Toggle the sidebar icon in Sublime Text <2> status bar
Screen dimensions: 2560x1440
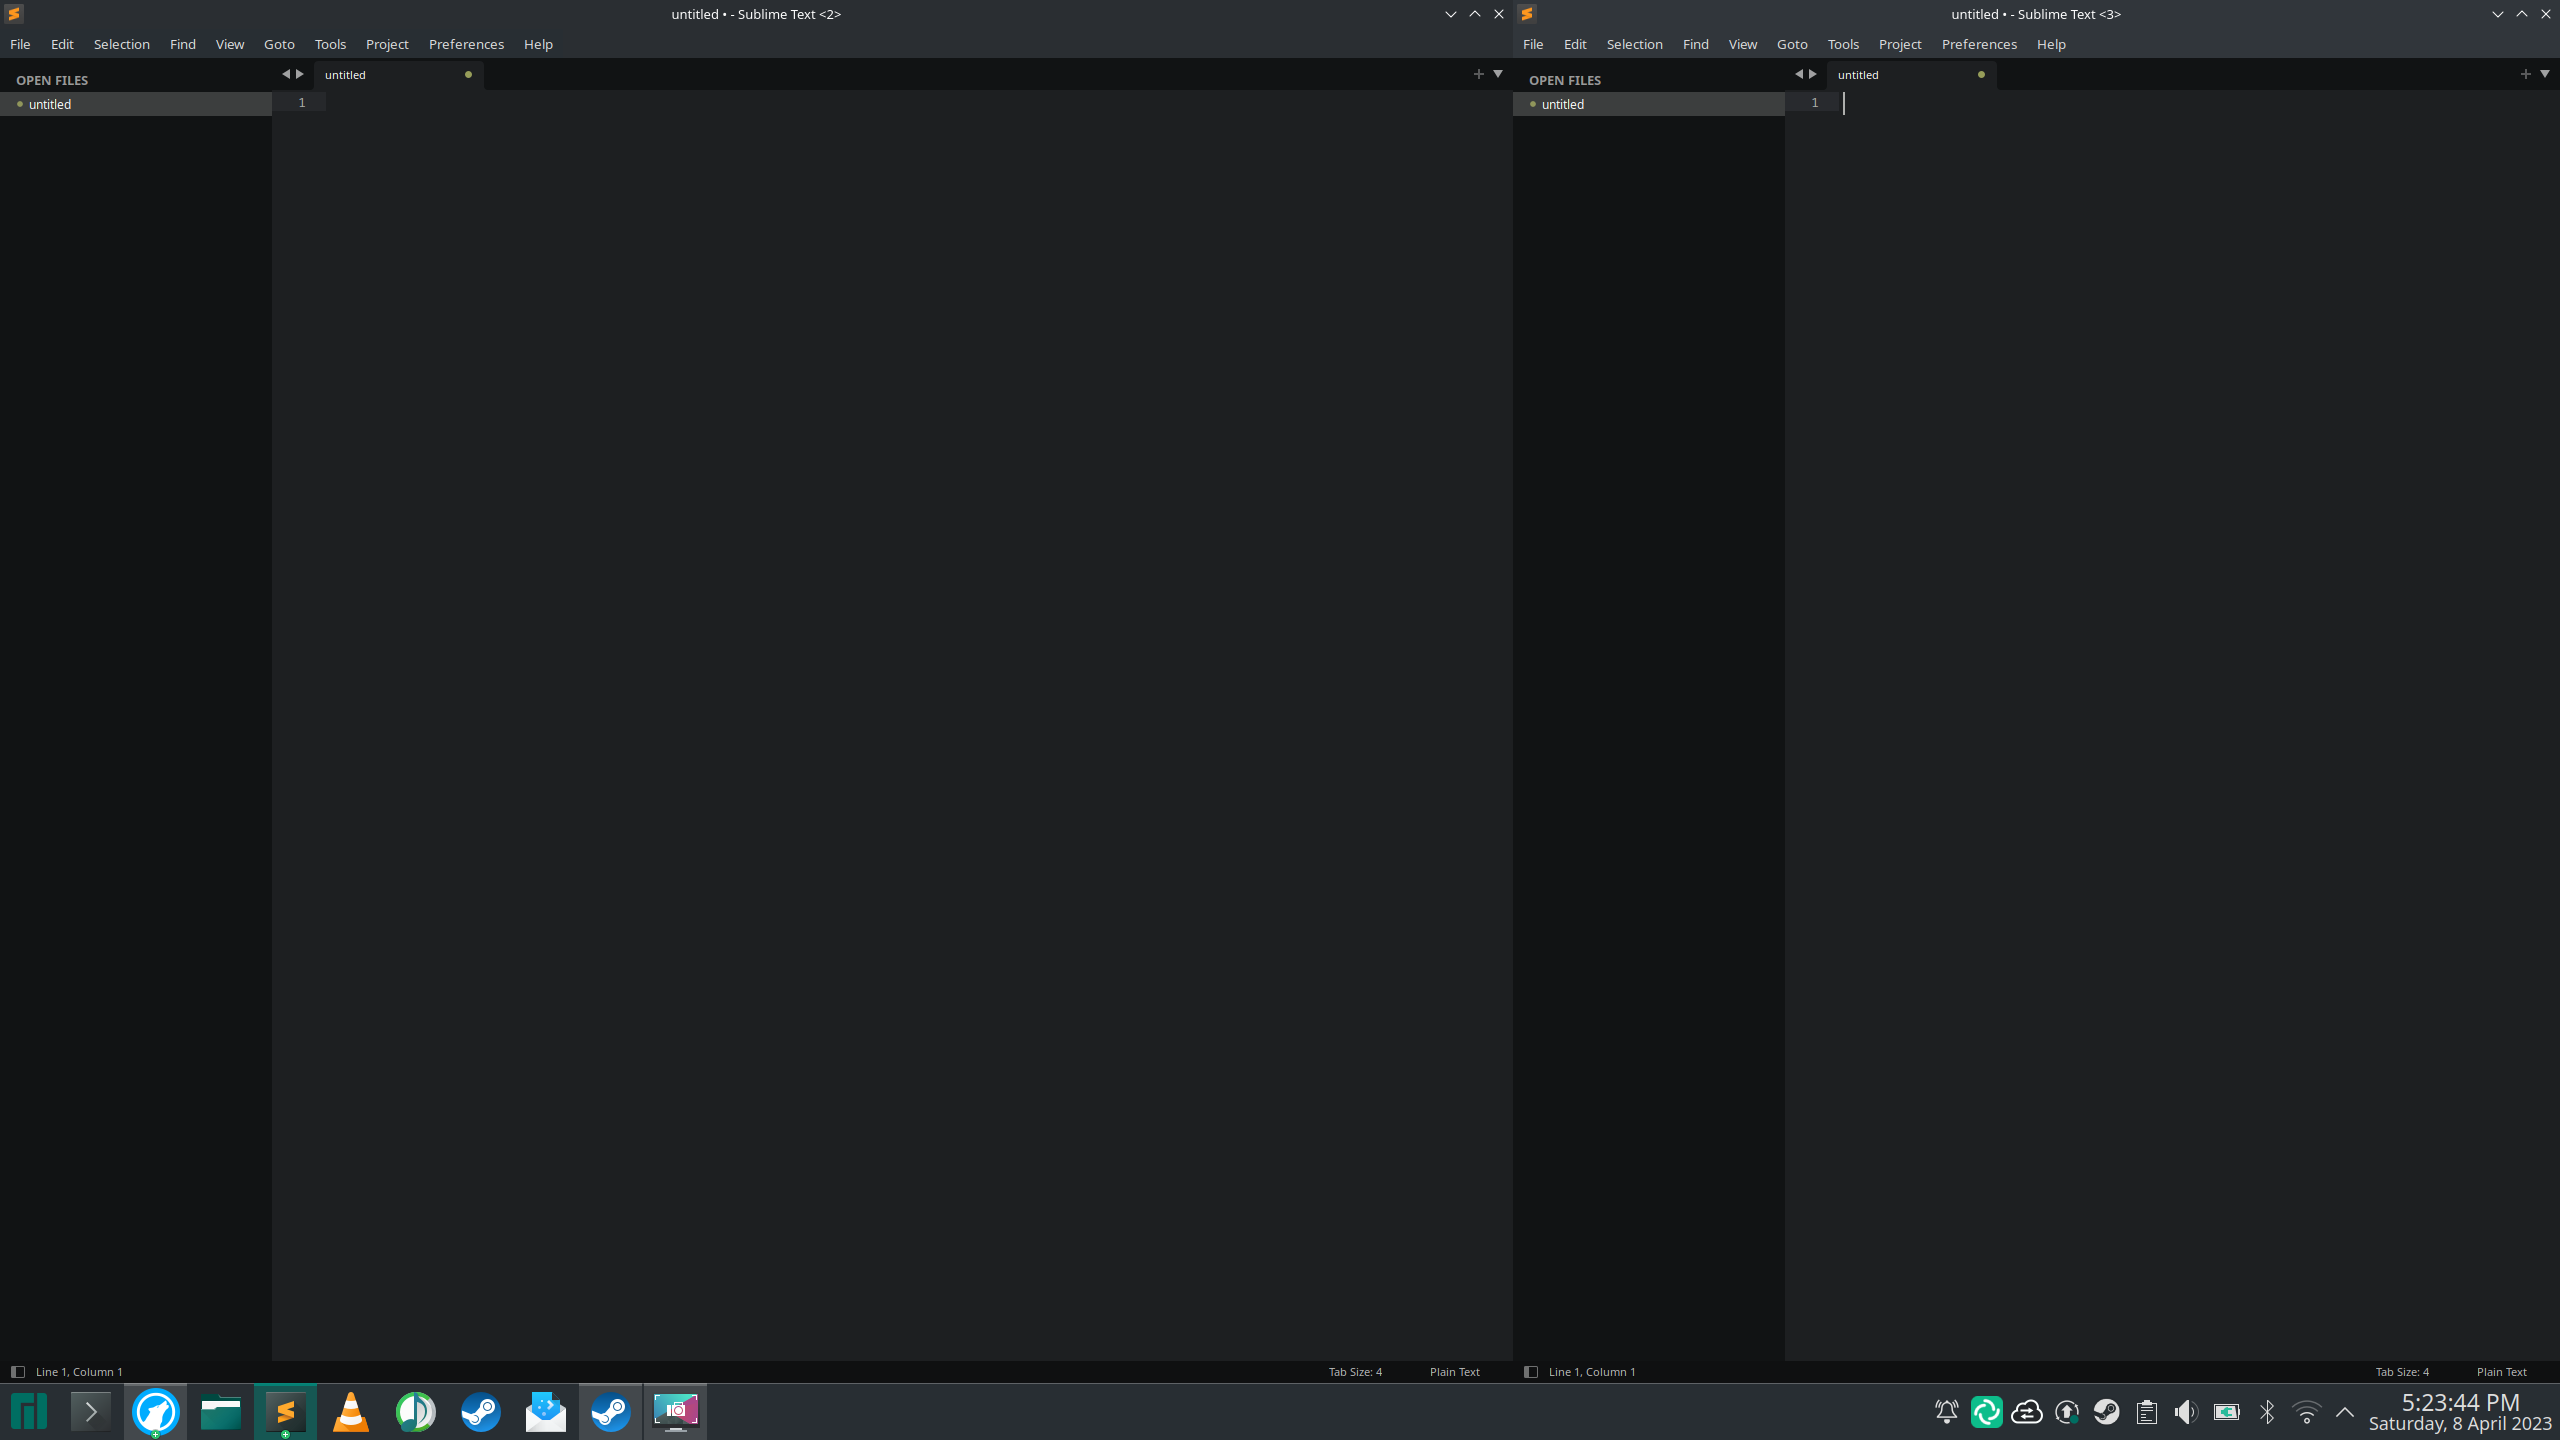point(17,1372)
